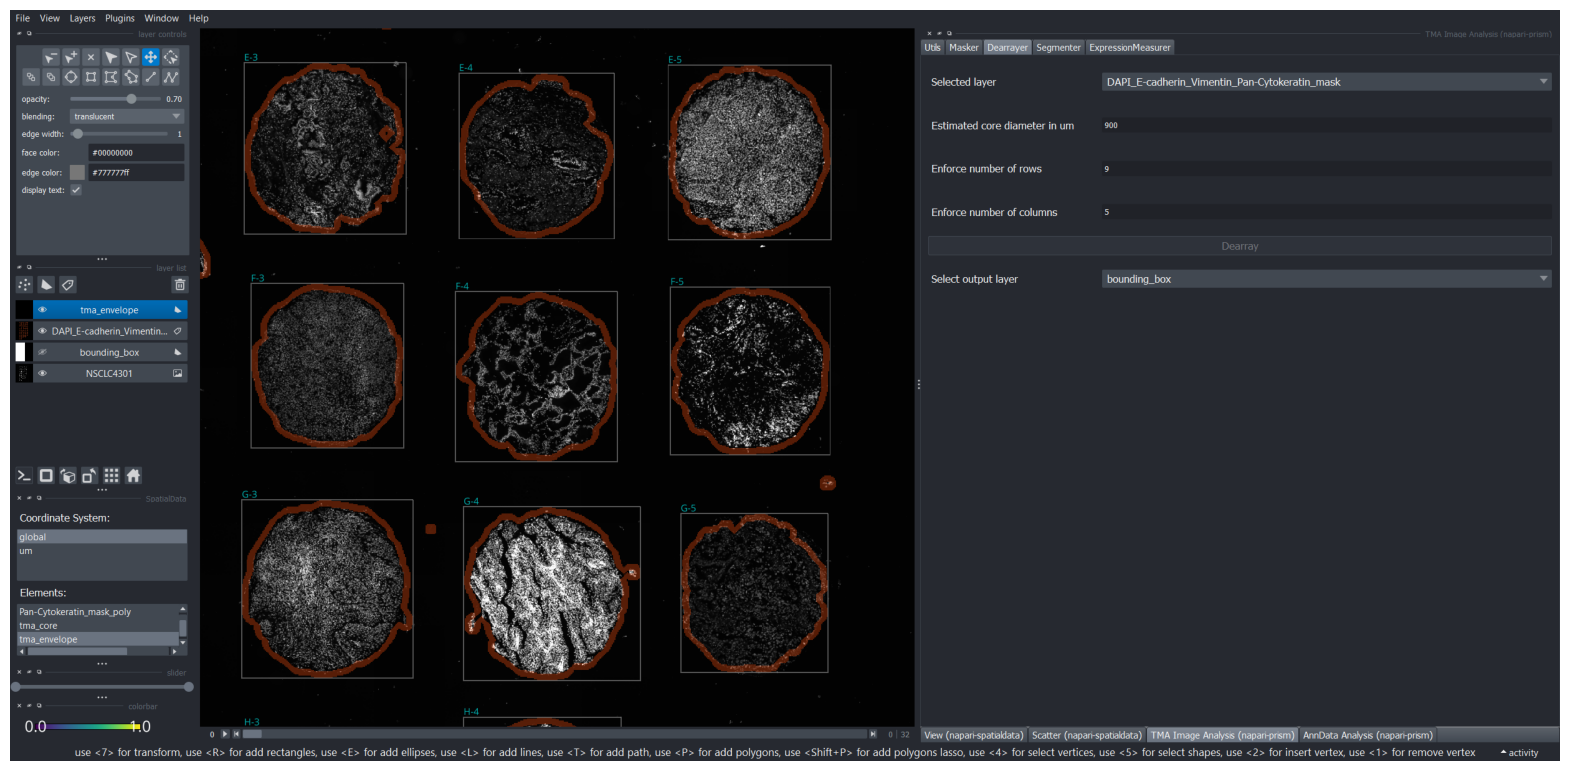
Task: Switch to View (napari-spatialdata) tab
Action: [973, 735]
